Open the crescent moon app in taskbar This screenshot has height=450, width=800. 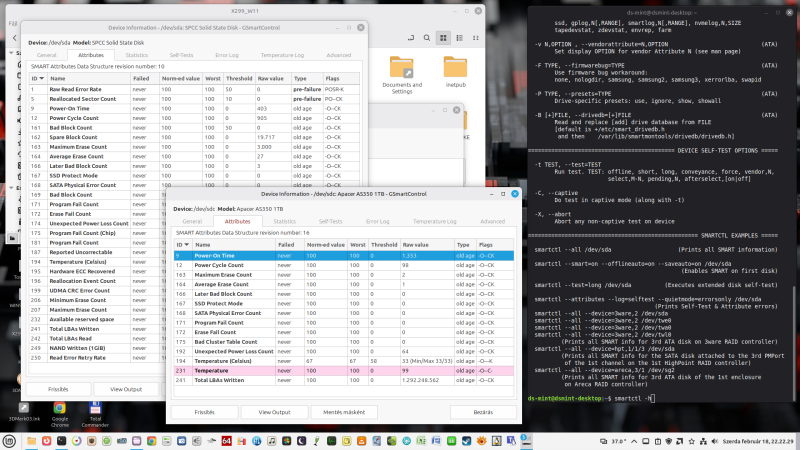[302, 441]
